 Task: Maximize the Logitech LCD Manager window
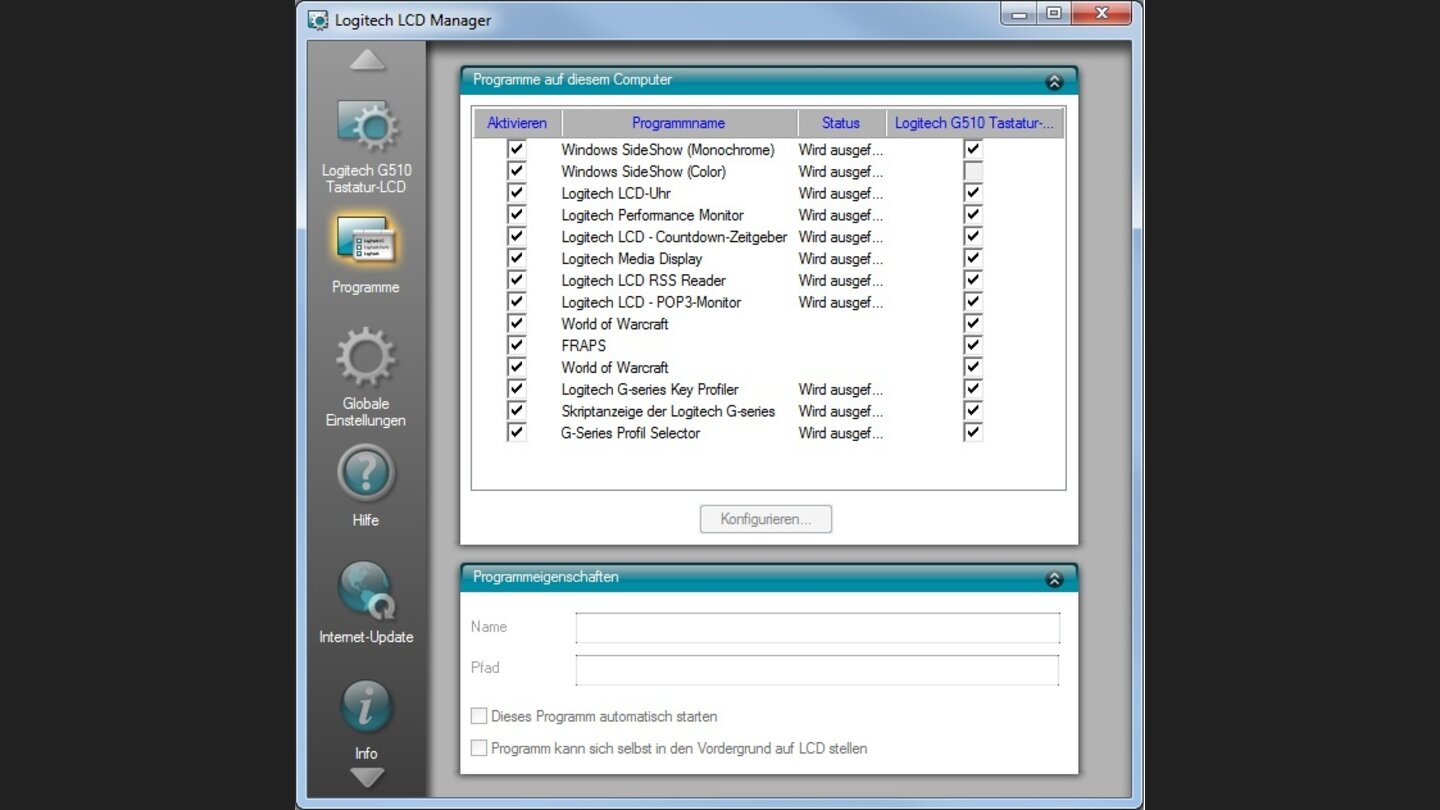[1054, 13]
